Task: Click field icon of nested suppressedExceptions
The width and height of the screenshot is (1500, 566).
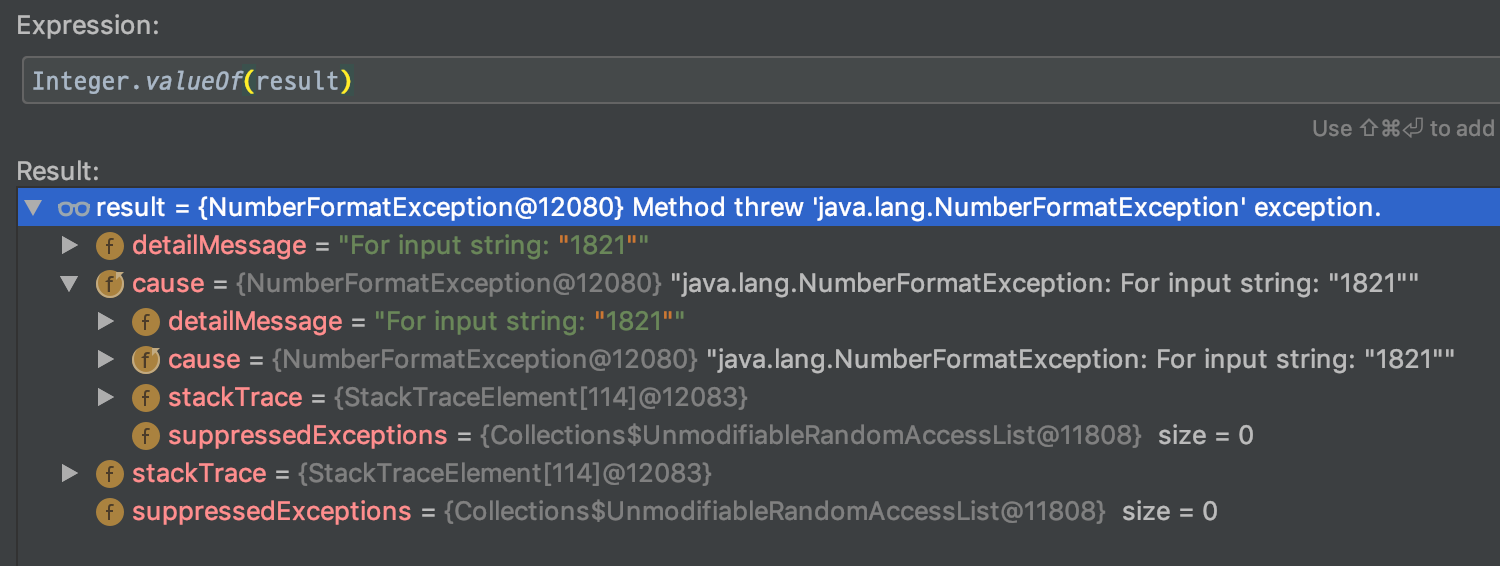Action: tap(145, 436)
